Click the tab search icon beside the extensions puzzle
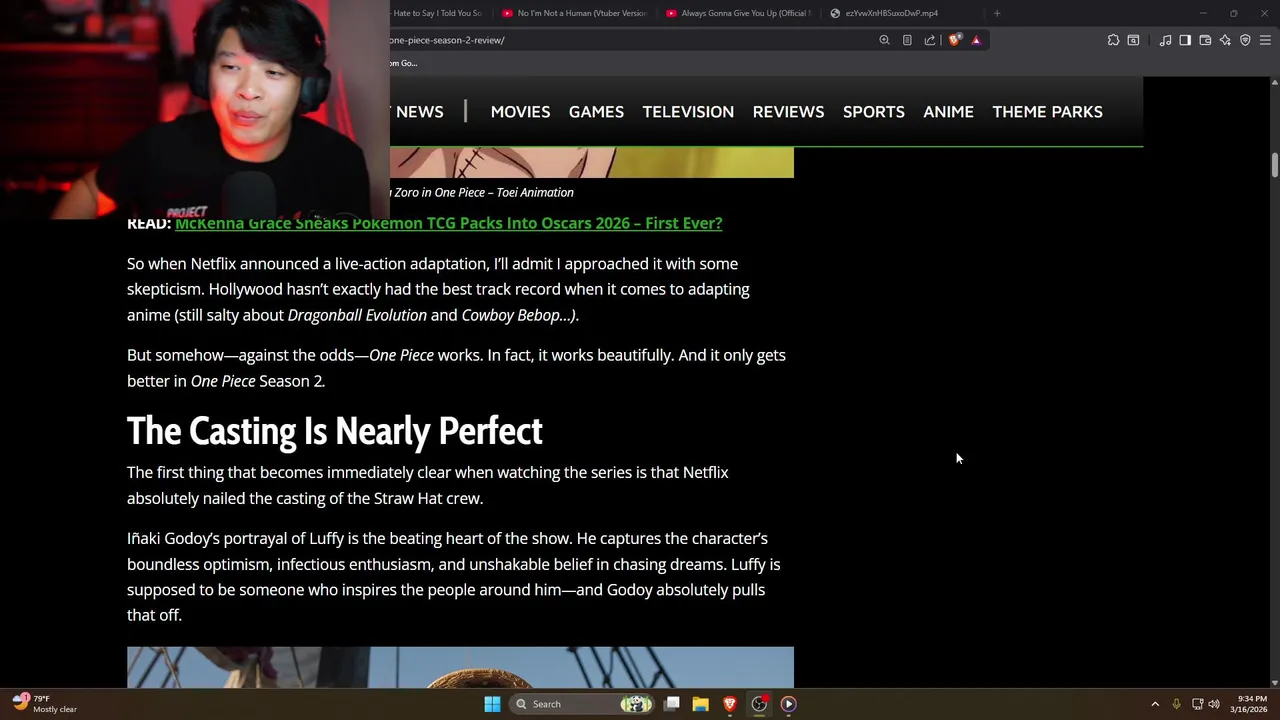1280x720 pixels. pyautogui.click(x=1133, y=40)
